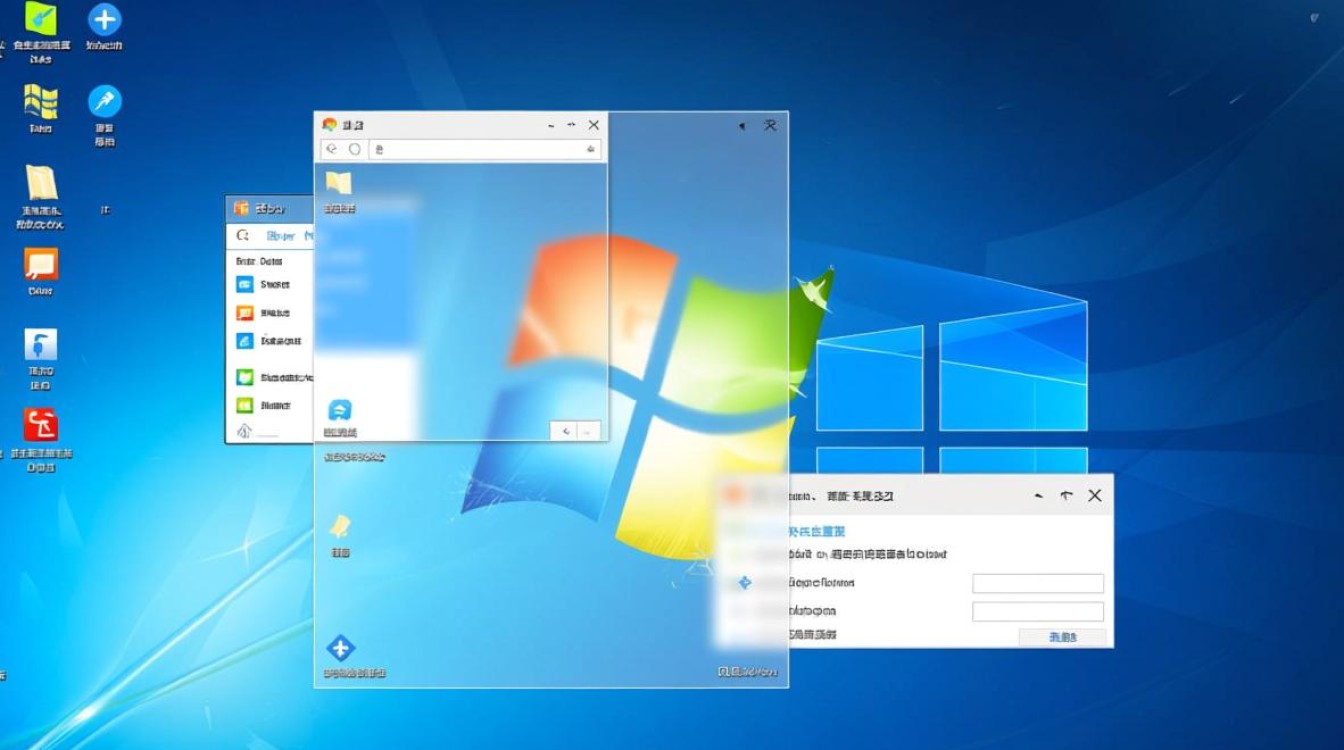1344x750 pixels.
Task: Click the first text field in dialog
Action: point(1038,583)
